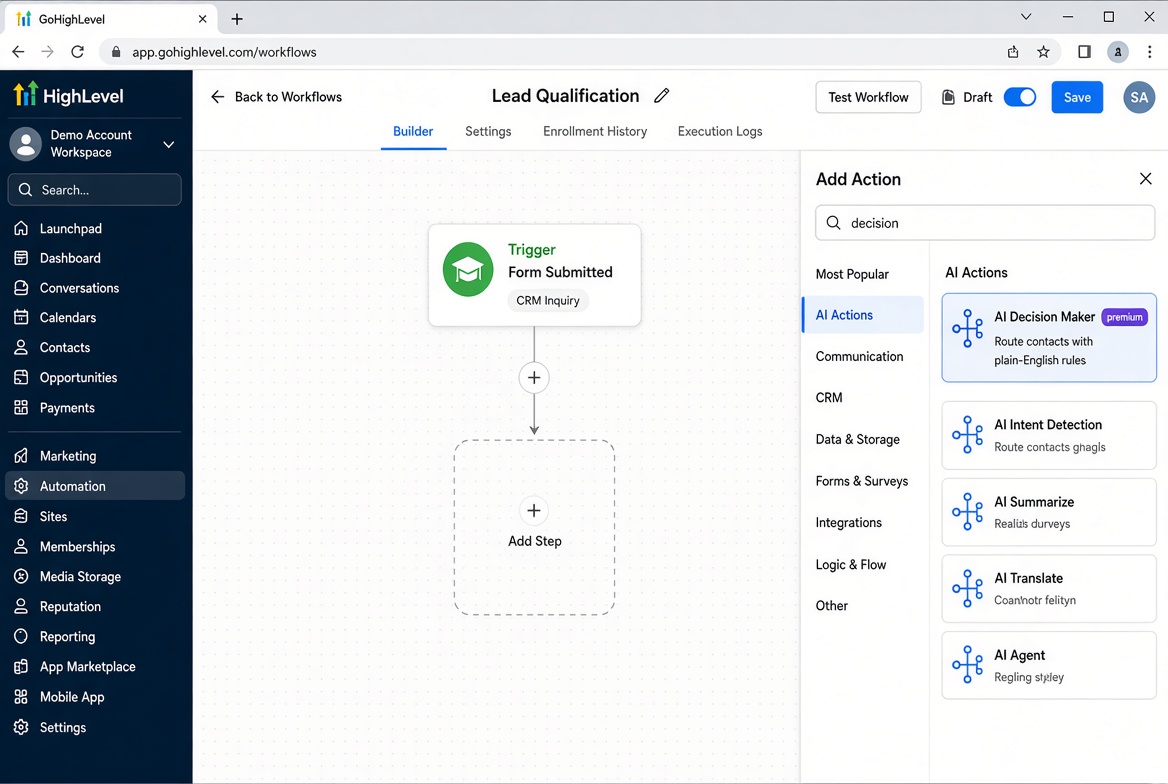
Task: Select the Other action category
Action: pos(831,606)
